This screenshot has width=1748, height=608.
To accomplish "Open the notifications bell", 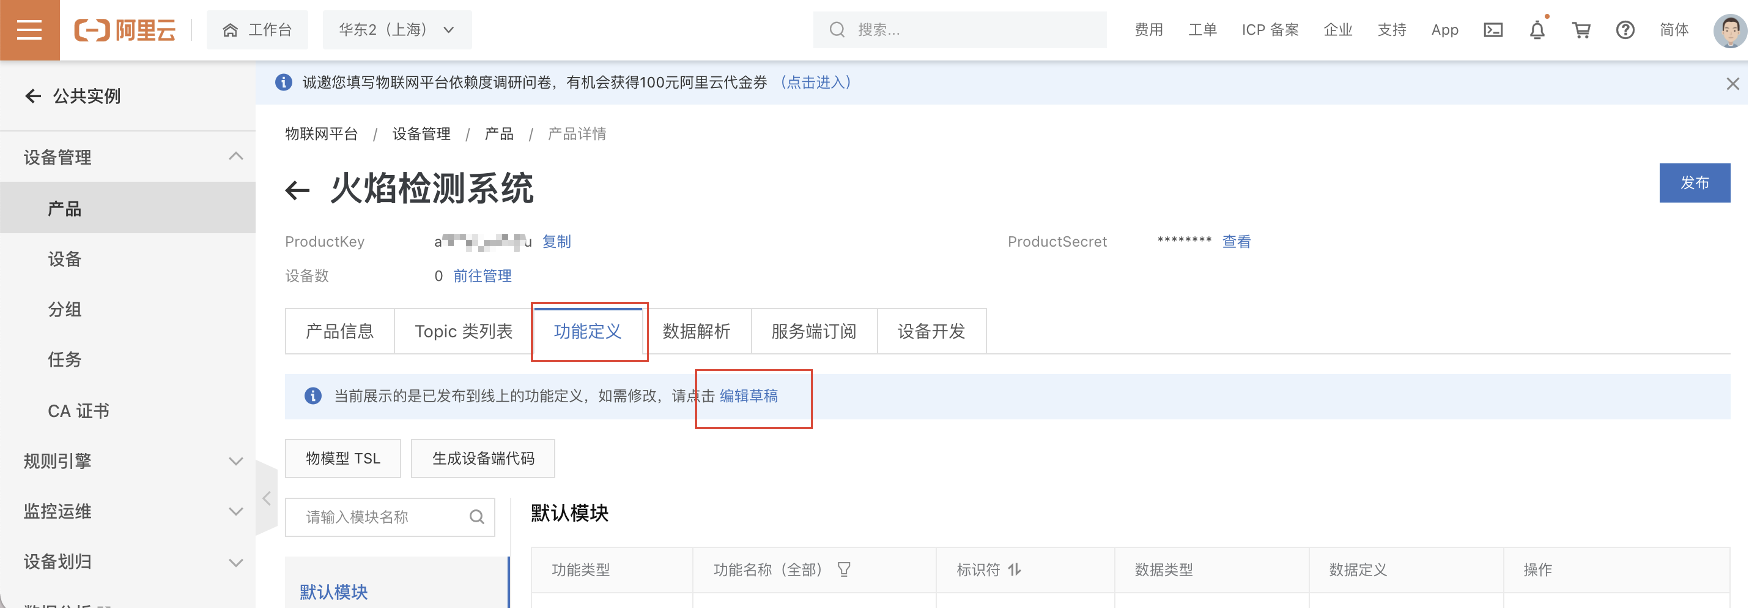I will tap(1537, 30).
